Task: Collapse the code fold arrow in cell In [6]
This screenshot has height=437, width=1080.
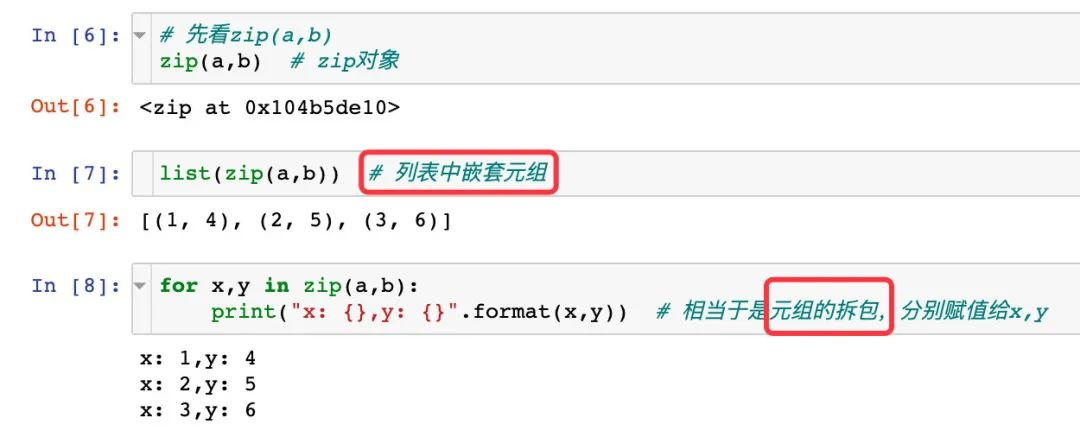Action: (x=139, y=35)
